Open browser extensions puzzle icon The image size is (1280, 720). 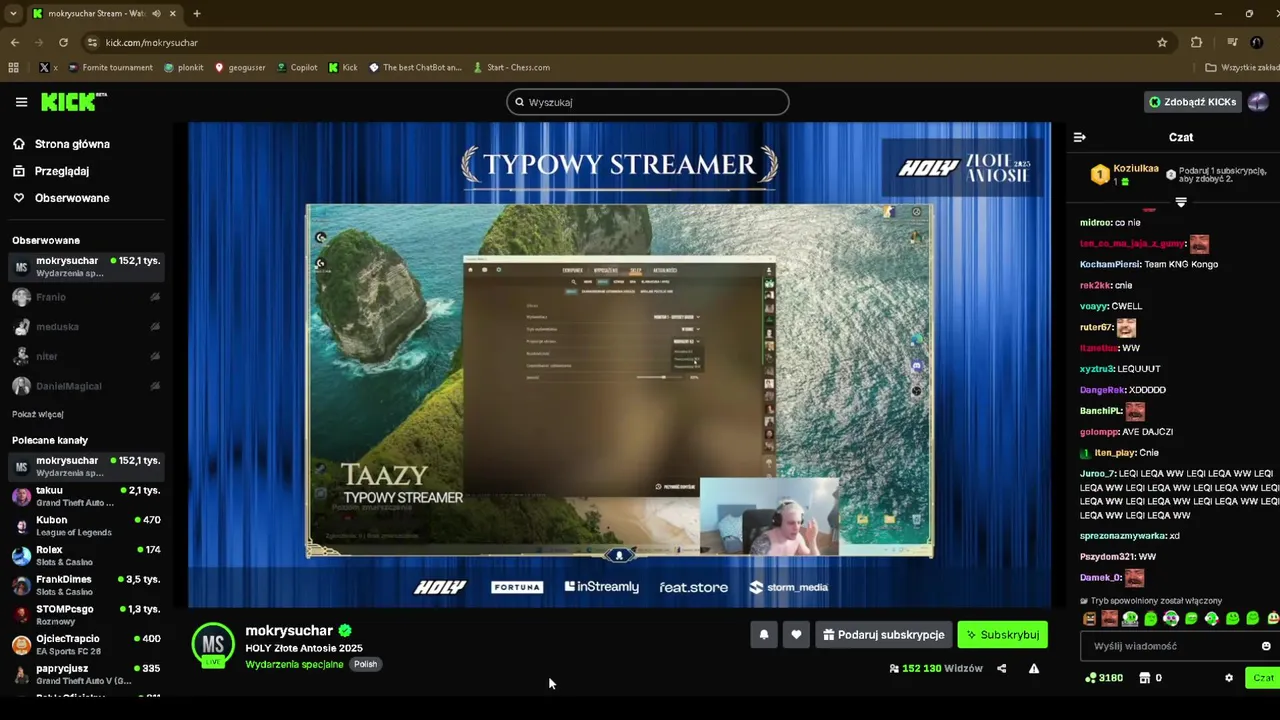(1196, 42)
